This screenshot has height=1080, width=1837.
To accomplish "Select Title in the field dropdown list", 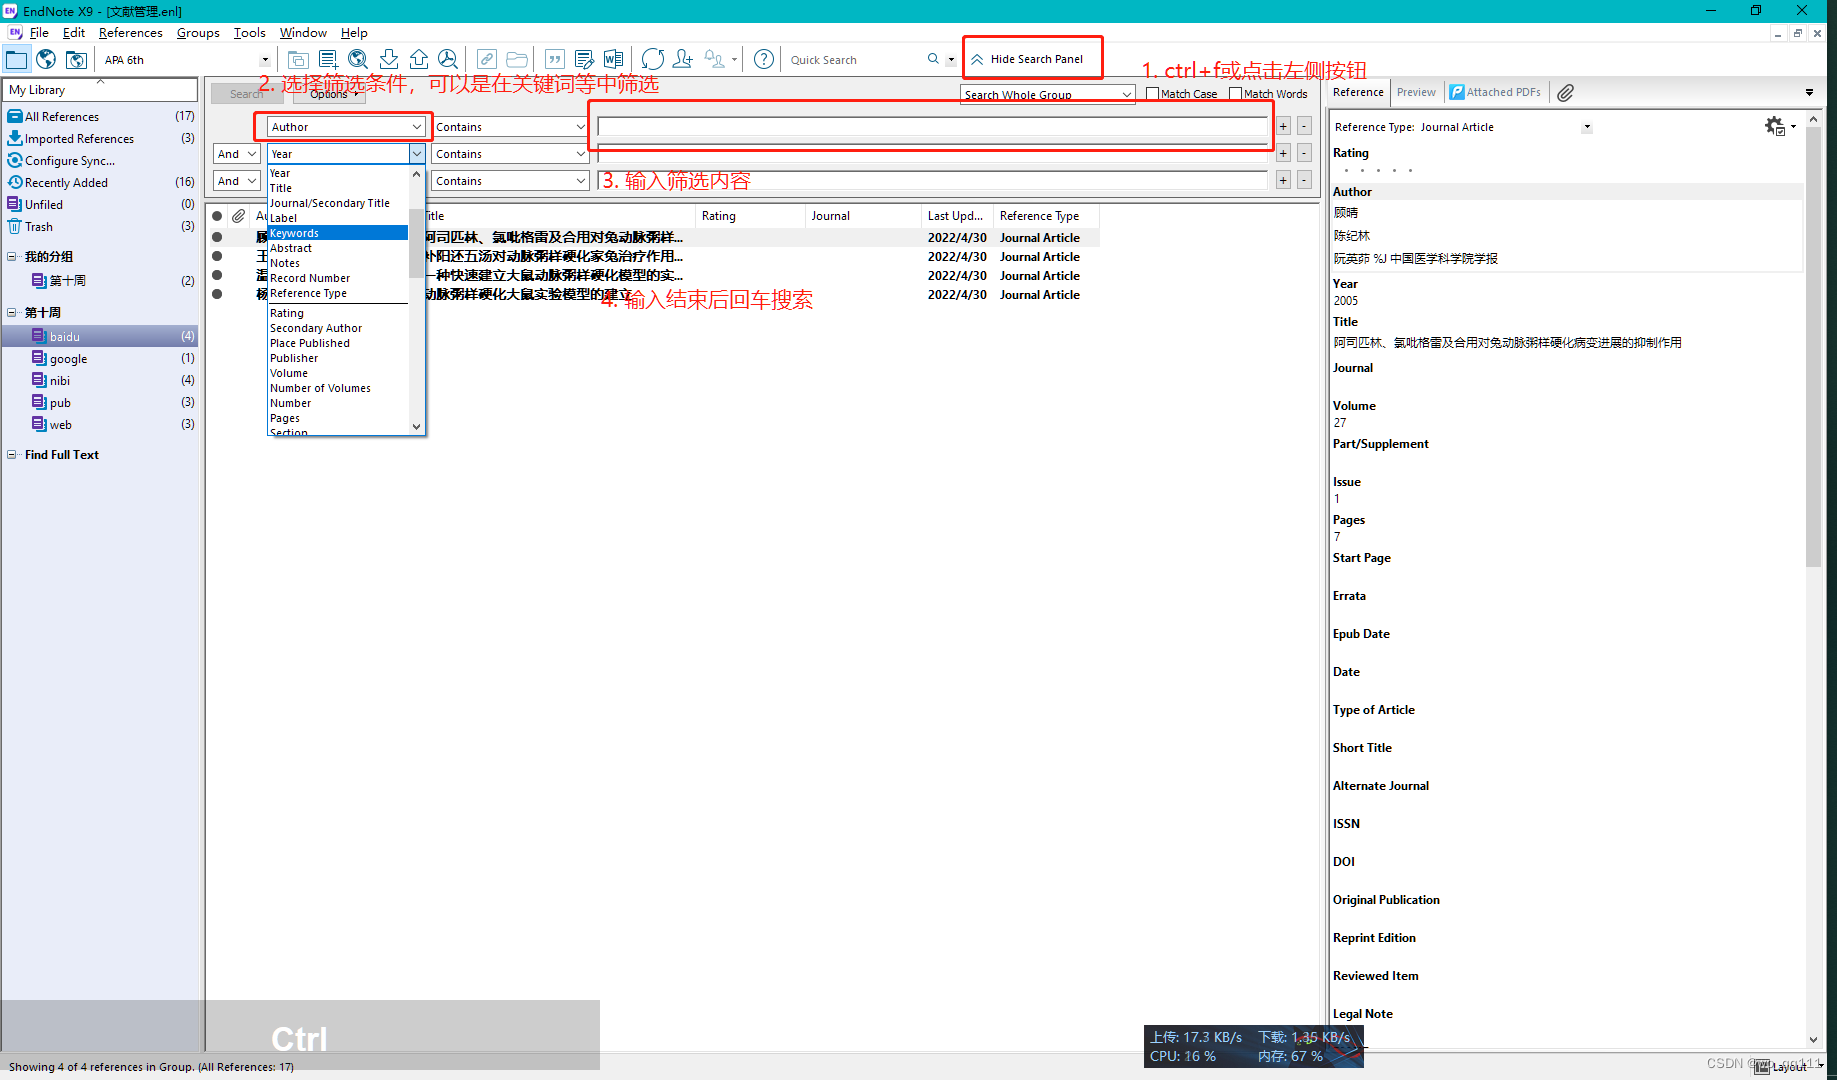I will click(x=338, y=188).
